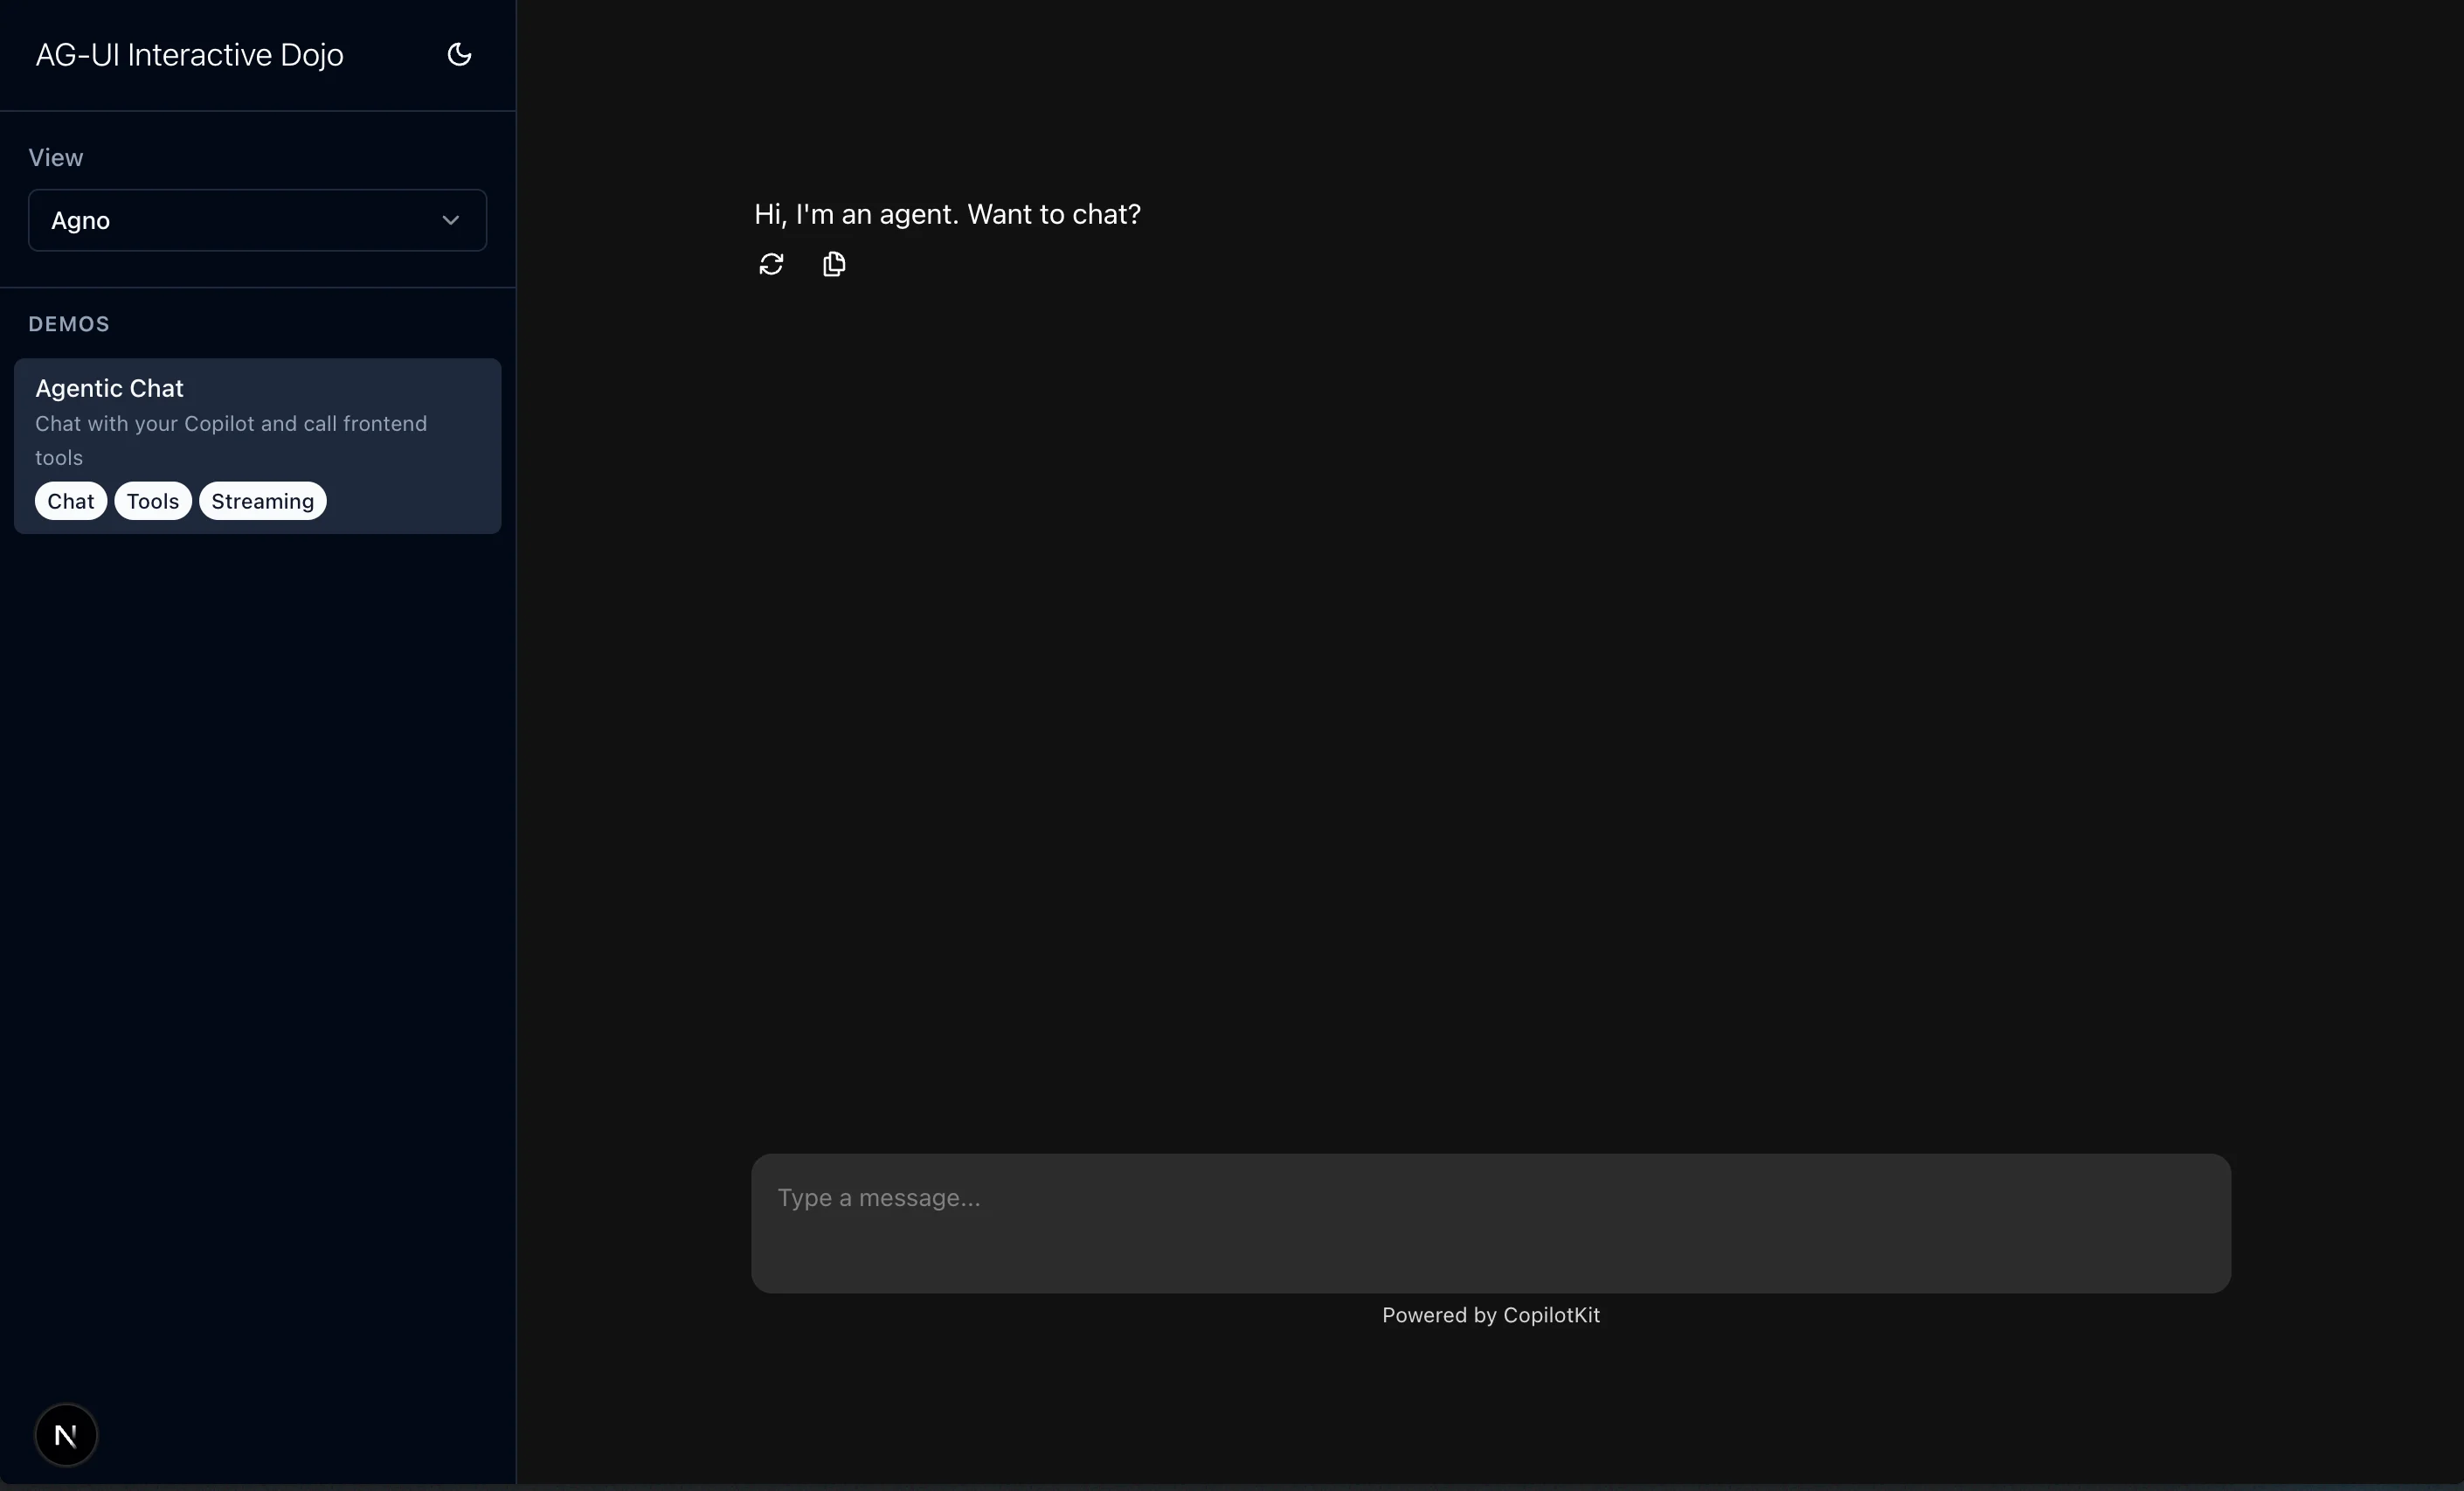Open the Next.js dev tools badge
Screen dimensions: 2464x1491
click(66, 1435)
